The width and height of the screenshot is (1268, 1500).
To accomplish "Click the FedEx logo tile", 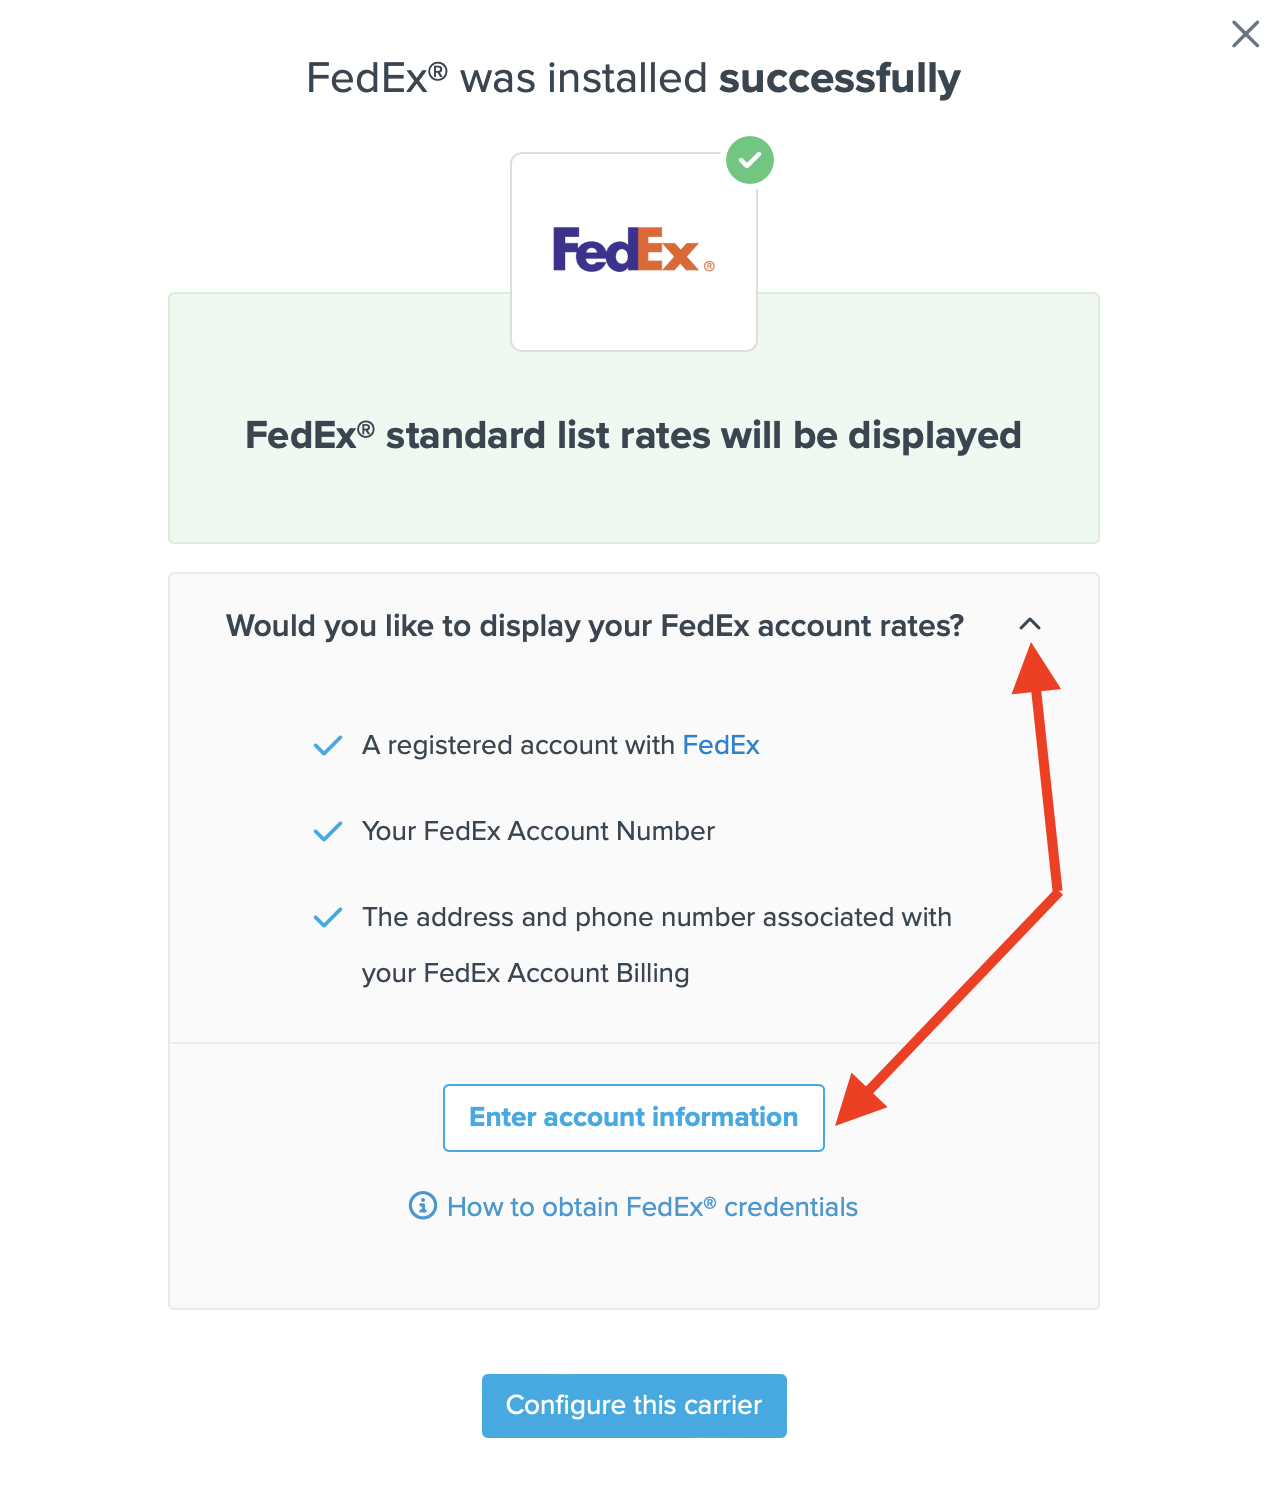I will point(633,252).
